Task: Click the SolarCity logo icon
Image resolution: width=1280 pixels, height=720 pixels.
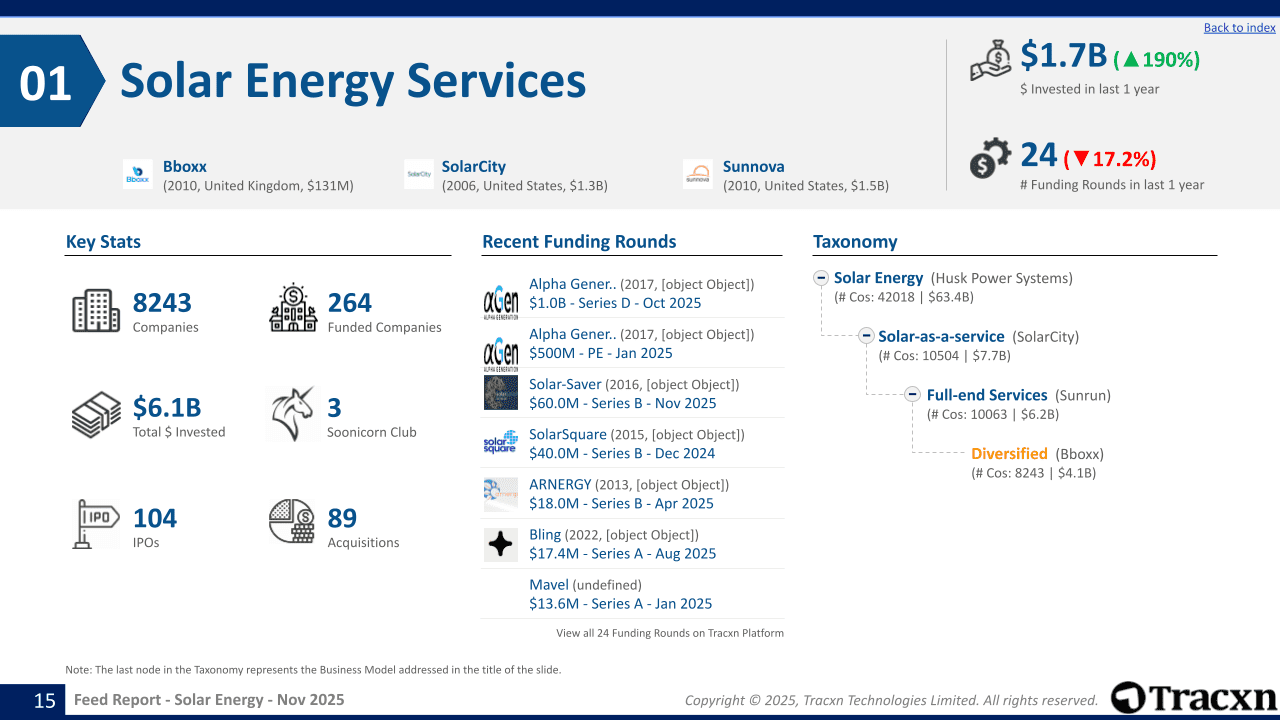Action: click(x=418, y=174)
